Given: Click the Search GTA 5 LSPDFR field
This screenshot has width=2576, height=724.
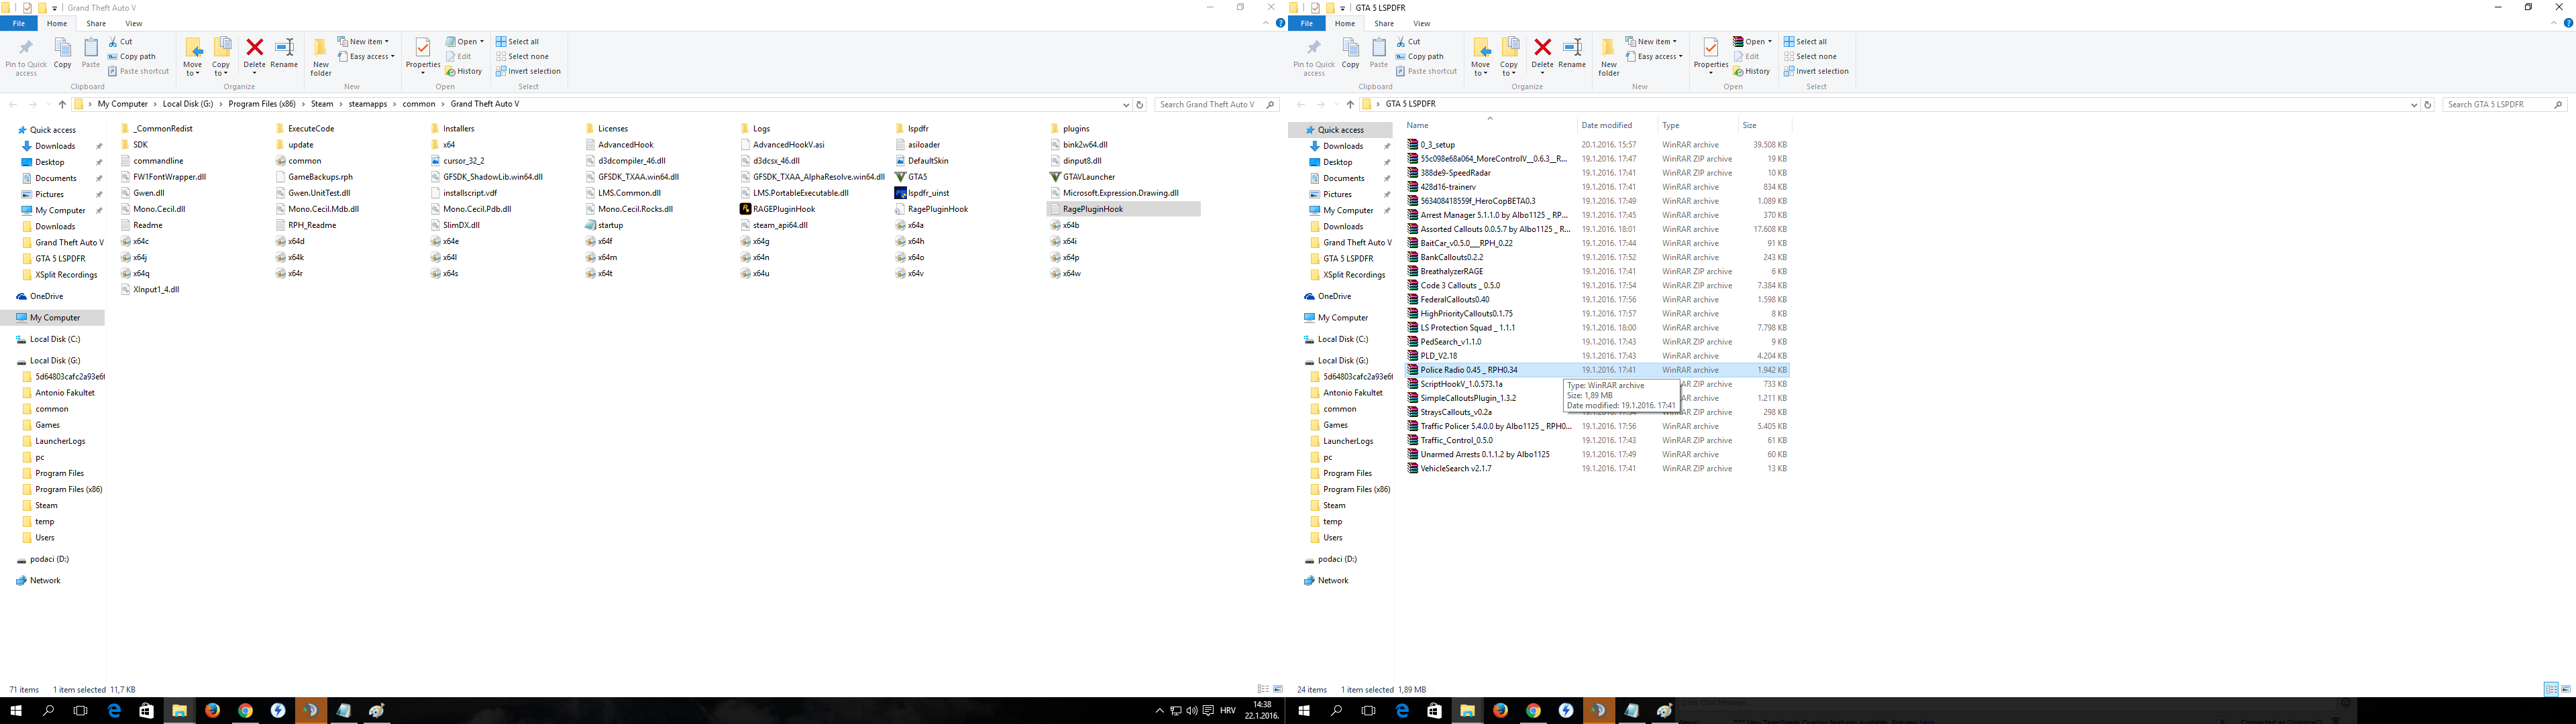Looking at the screenshot, I should [x=2496, y=104].
